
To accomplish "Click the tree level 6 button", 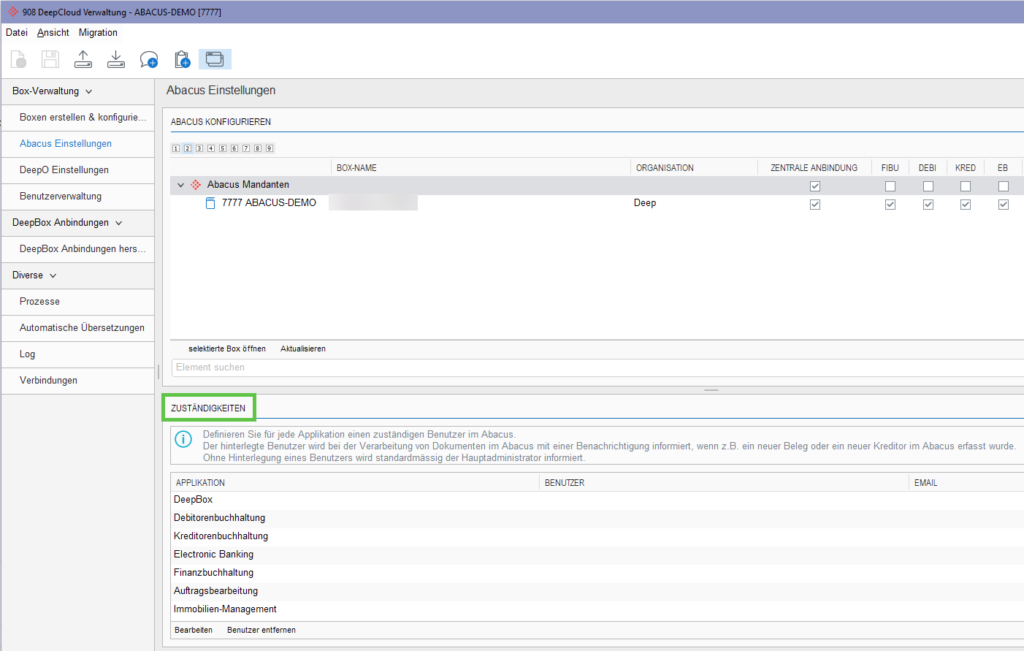I will (x=234, y=148).
